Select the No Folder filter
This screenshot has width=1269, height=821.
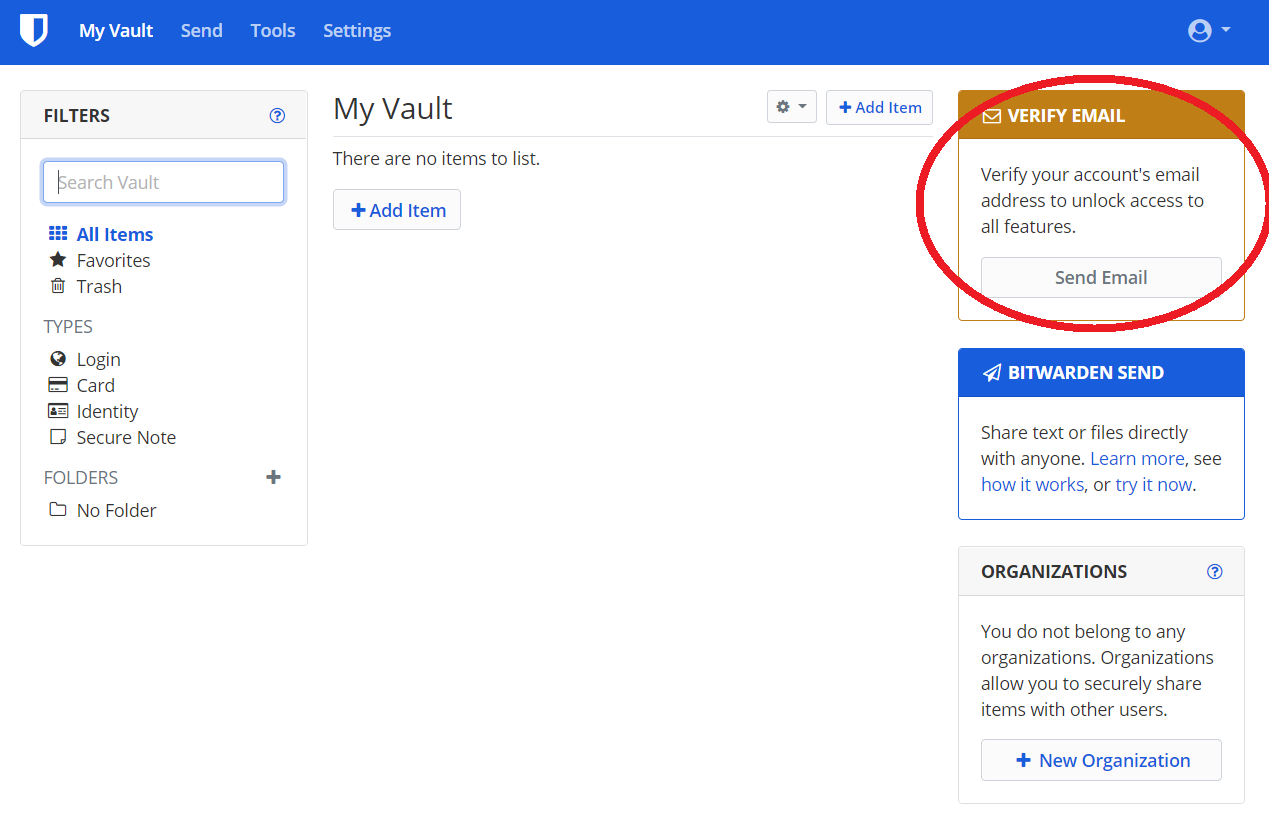tap(116, 510)
